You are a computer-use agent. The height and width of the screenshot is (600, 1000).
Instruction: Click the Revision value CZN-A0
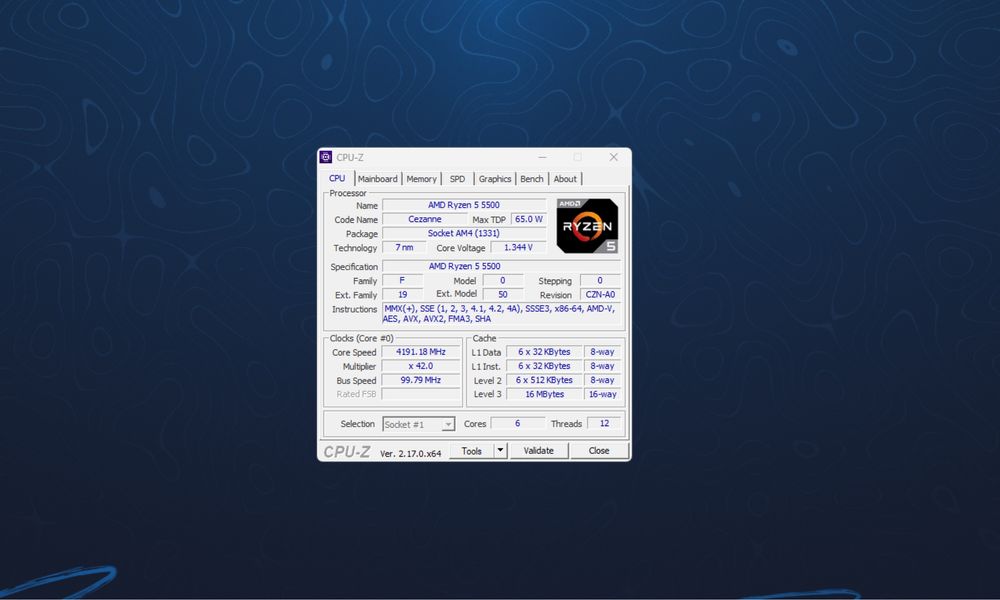tap(600, 295)
